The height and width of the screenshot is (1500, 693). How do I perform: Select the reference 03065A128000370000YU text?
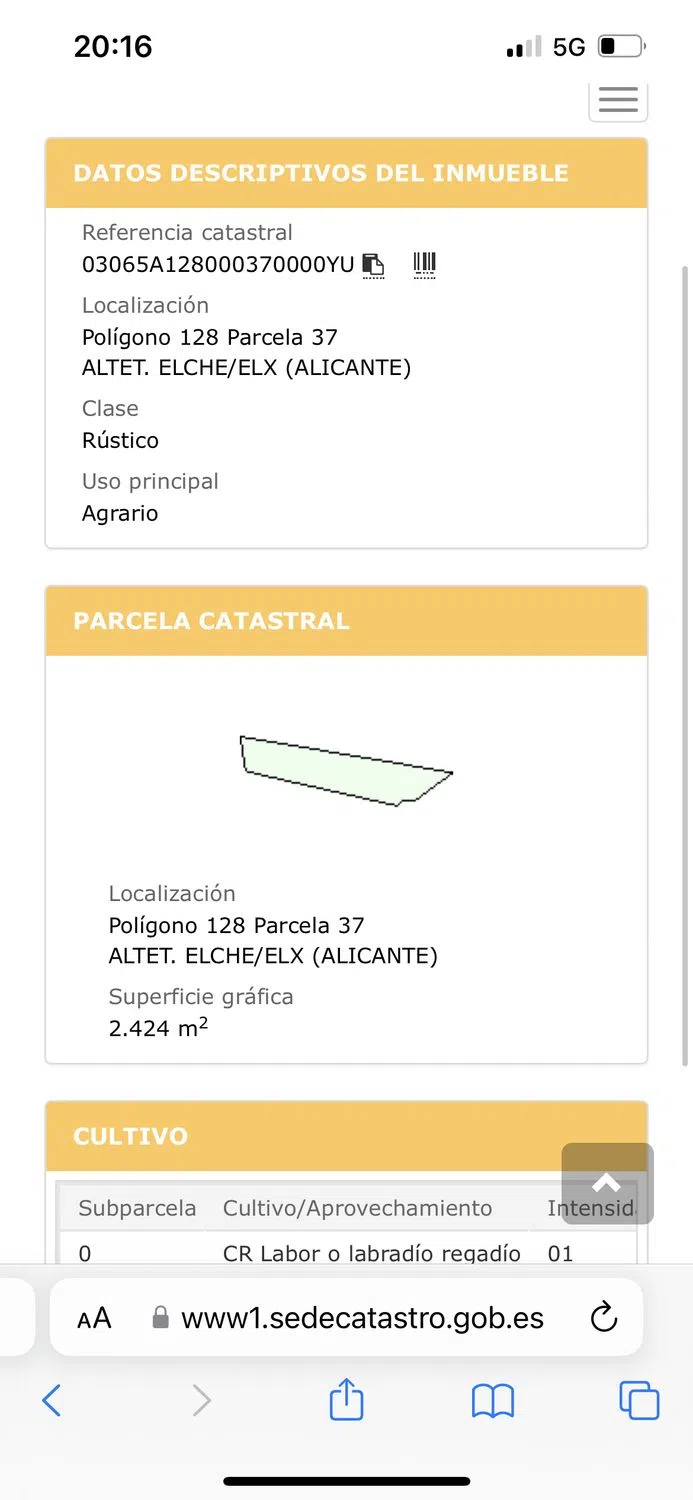218,265
